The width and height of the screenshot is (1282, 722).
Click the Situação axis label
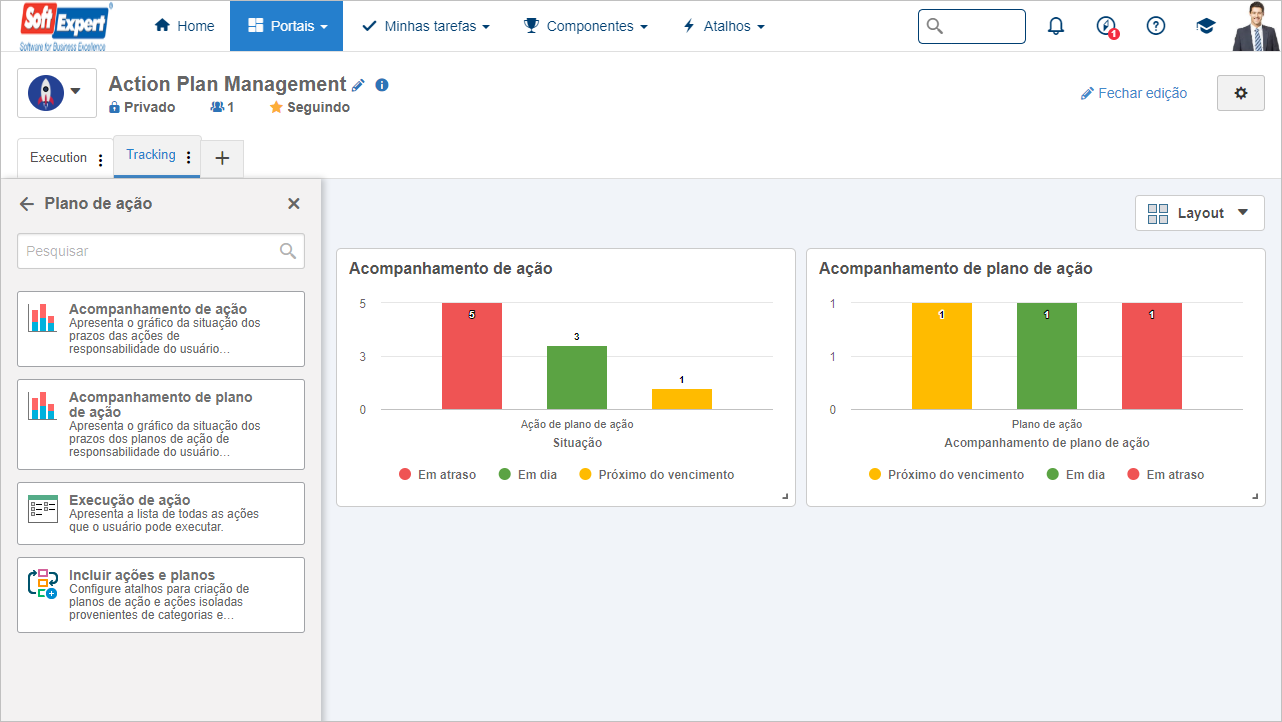point(577,442)
